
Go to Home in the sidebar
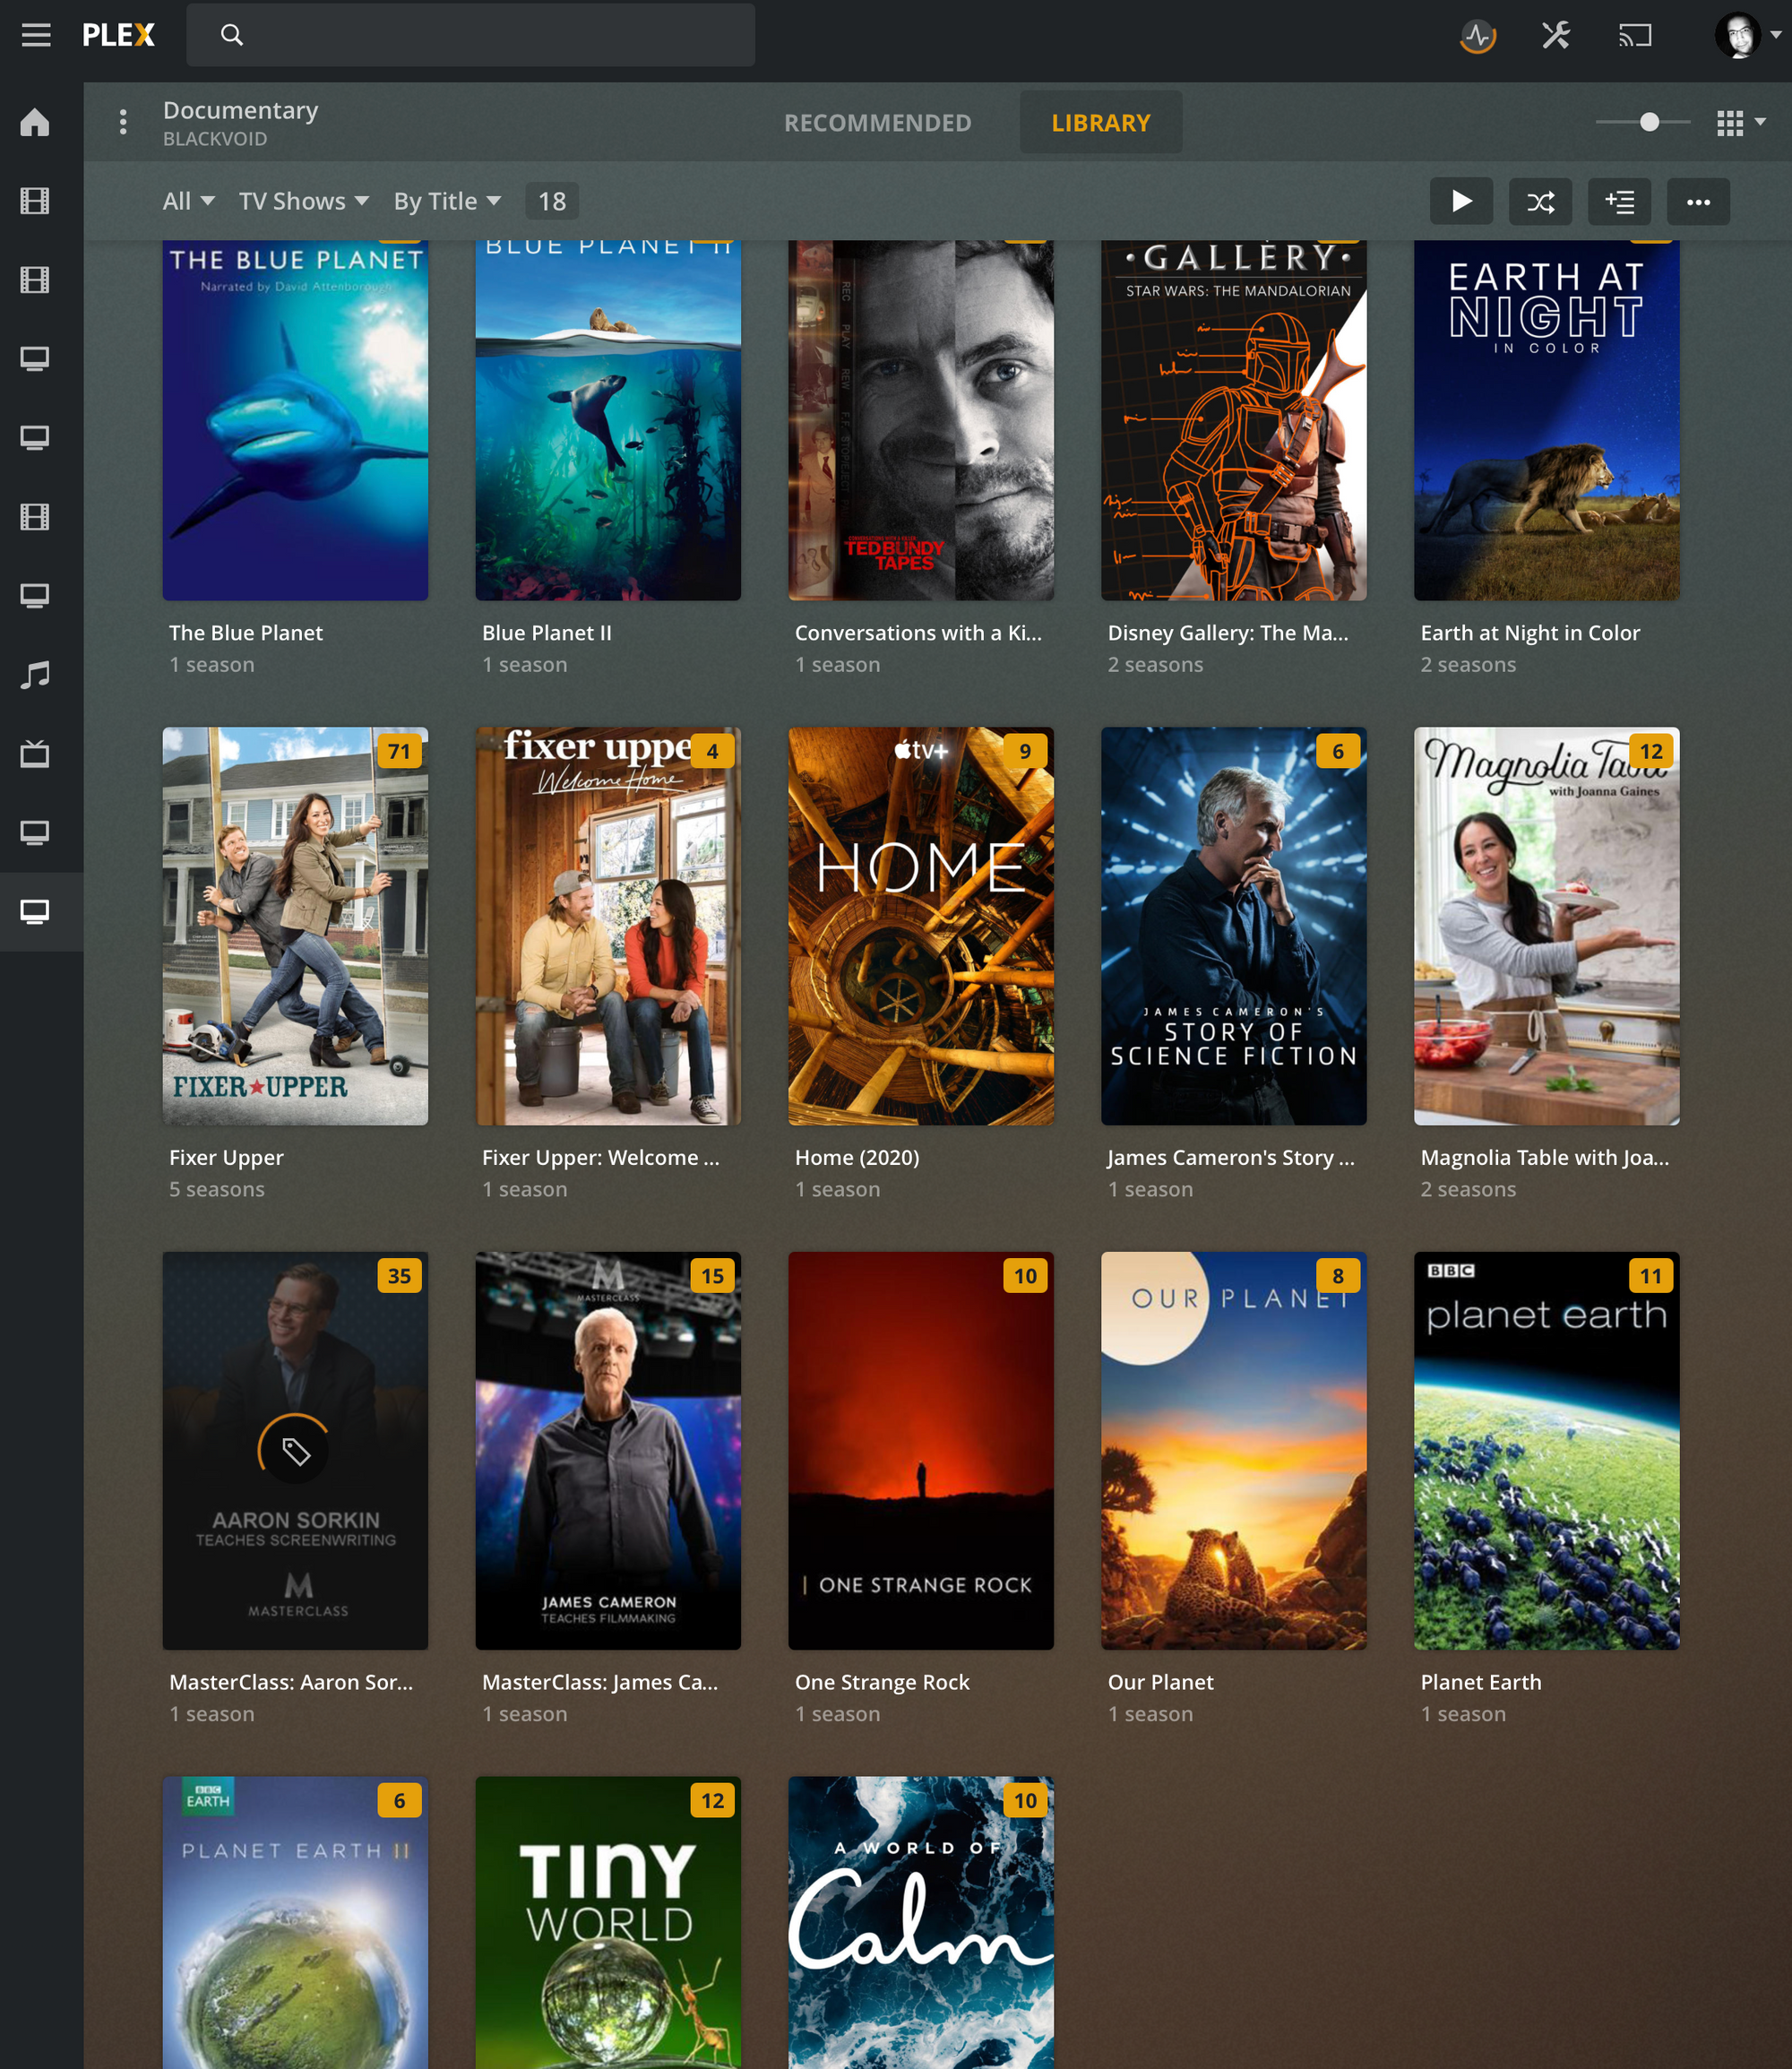coord(35,122)
